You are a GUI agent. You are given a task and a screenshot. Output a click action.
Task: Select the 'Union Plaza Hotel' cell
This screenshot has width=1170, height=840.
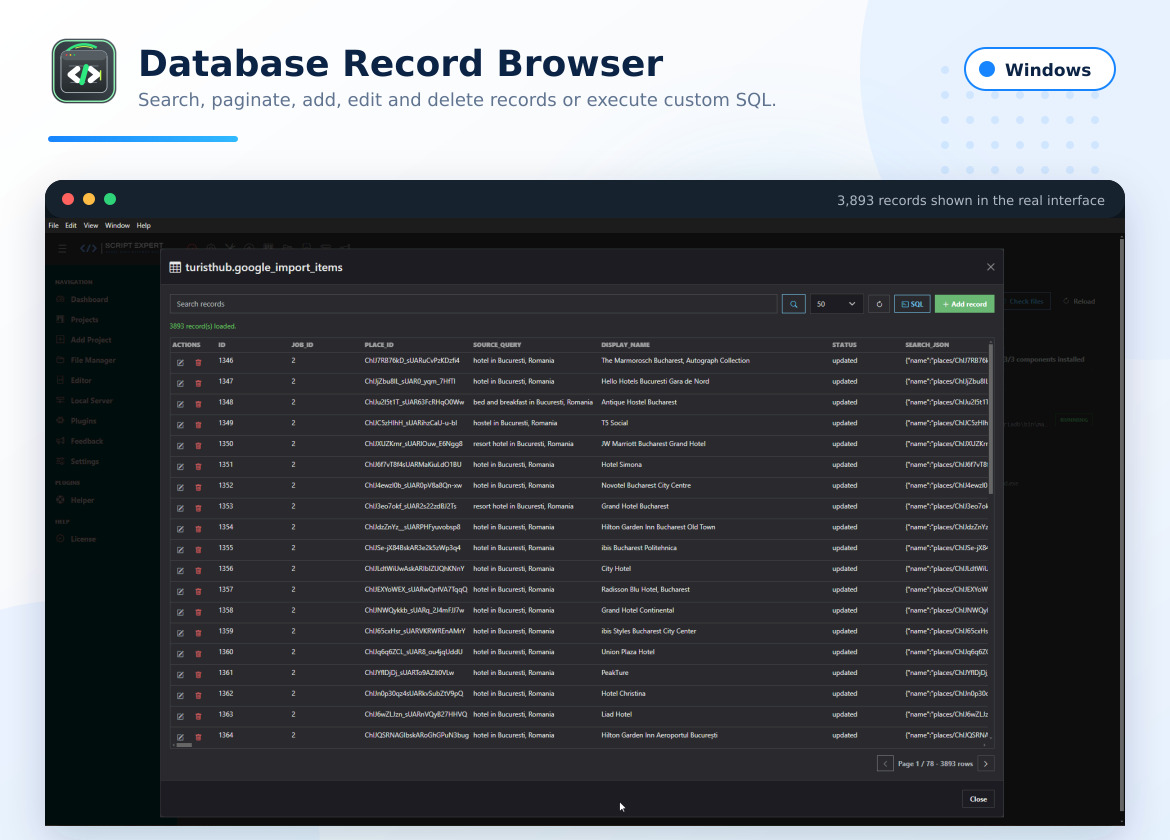628,652
